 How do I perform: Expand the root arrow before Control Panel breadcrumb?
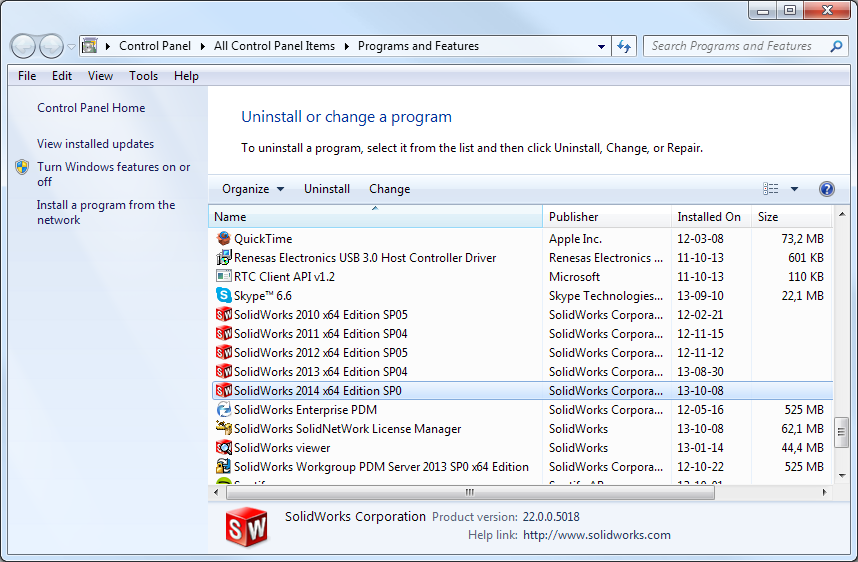[x=108, y=47]
